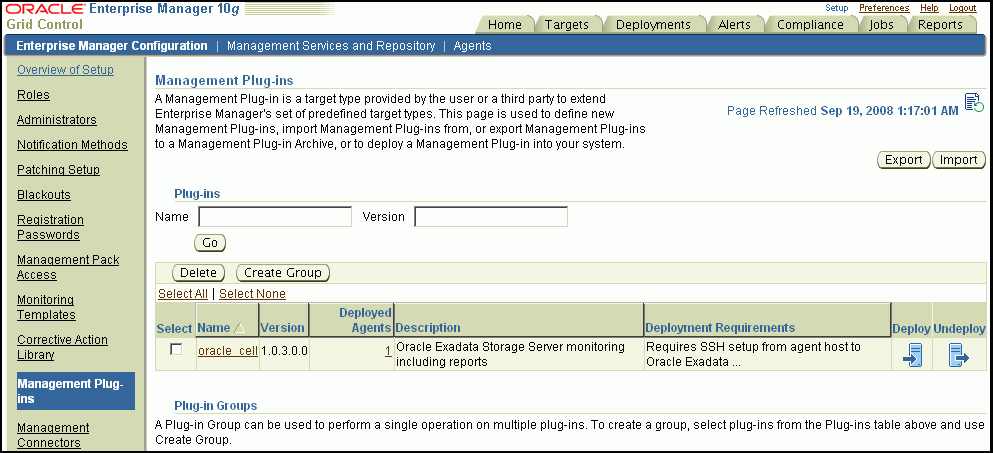Click the Create Group button

tap(283, 272)
